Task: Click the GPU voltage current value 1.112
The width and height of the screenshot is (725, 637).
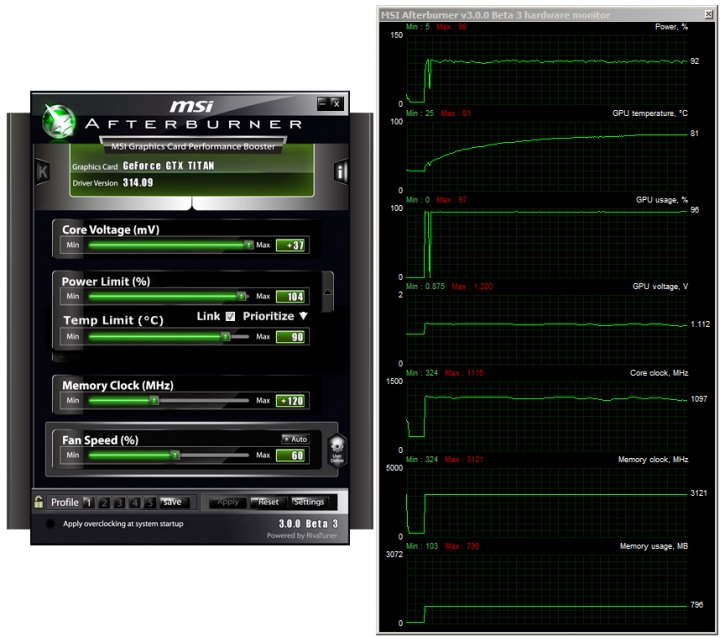Action: point(700,325)
